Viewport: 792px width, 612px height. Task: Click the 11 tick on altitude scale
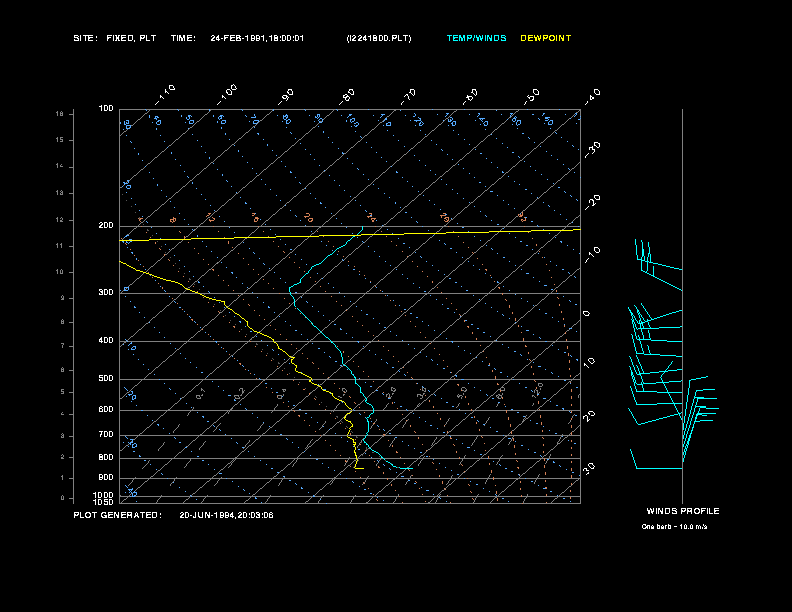point(60,246)
